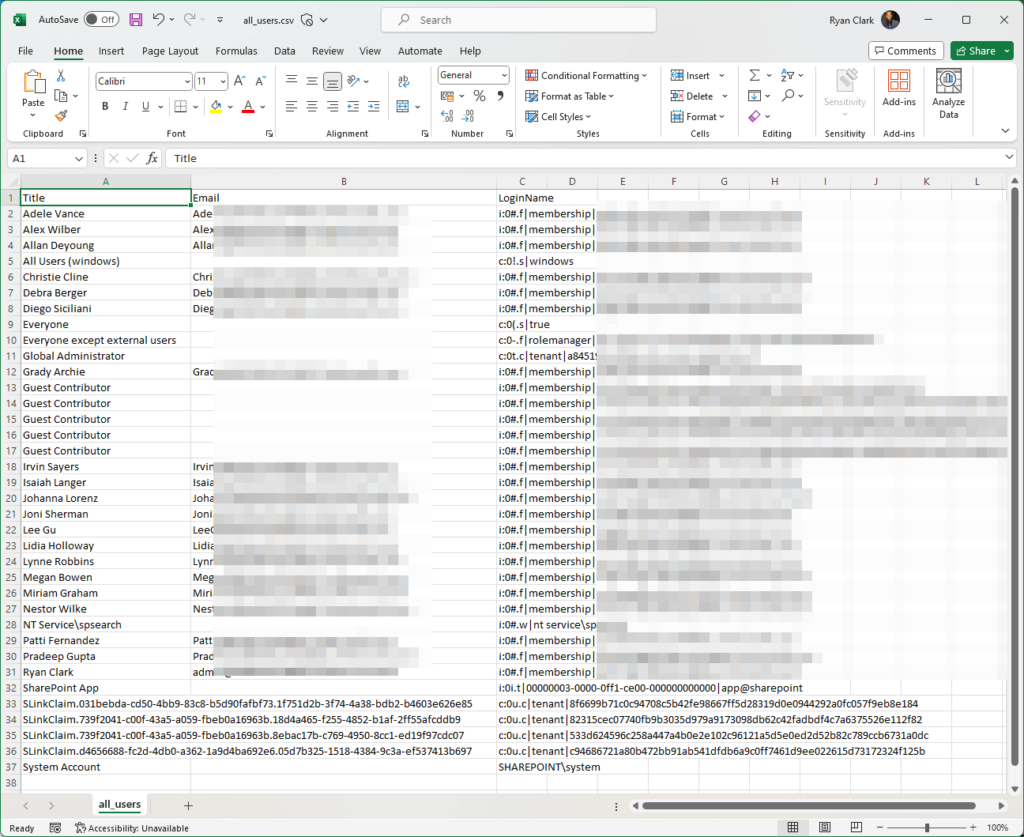The width and height of the screenshot is (1024, 837).
Task: Click the Comma Style icon
Action: (x=500, y=96)
